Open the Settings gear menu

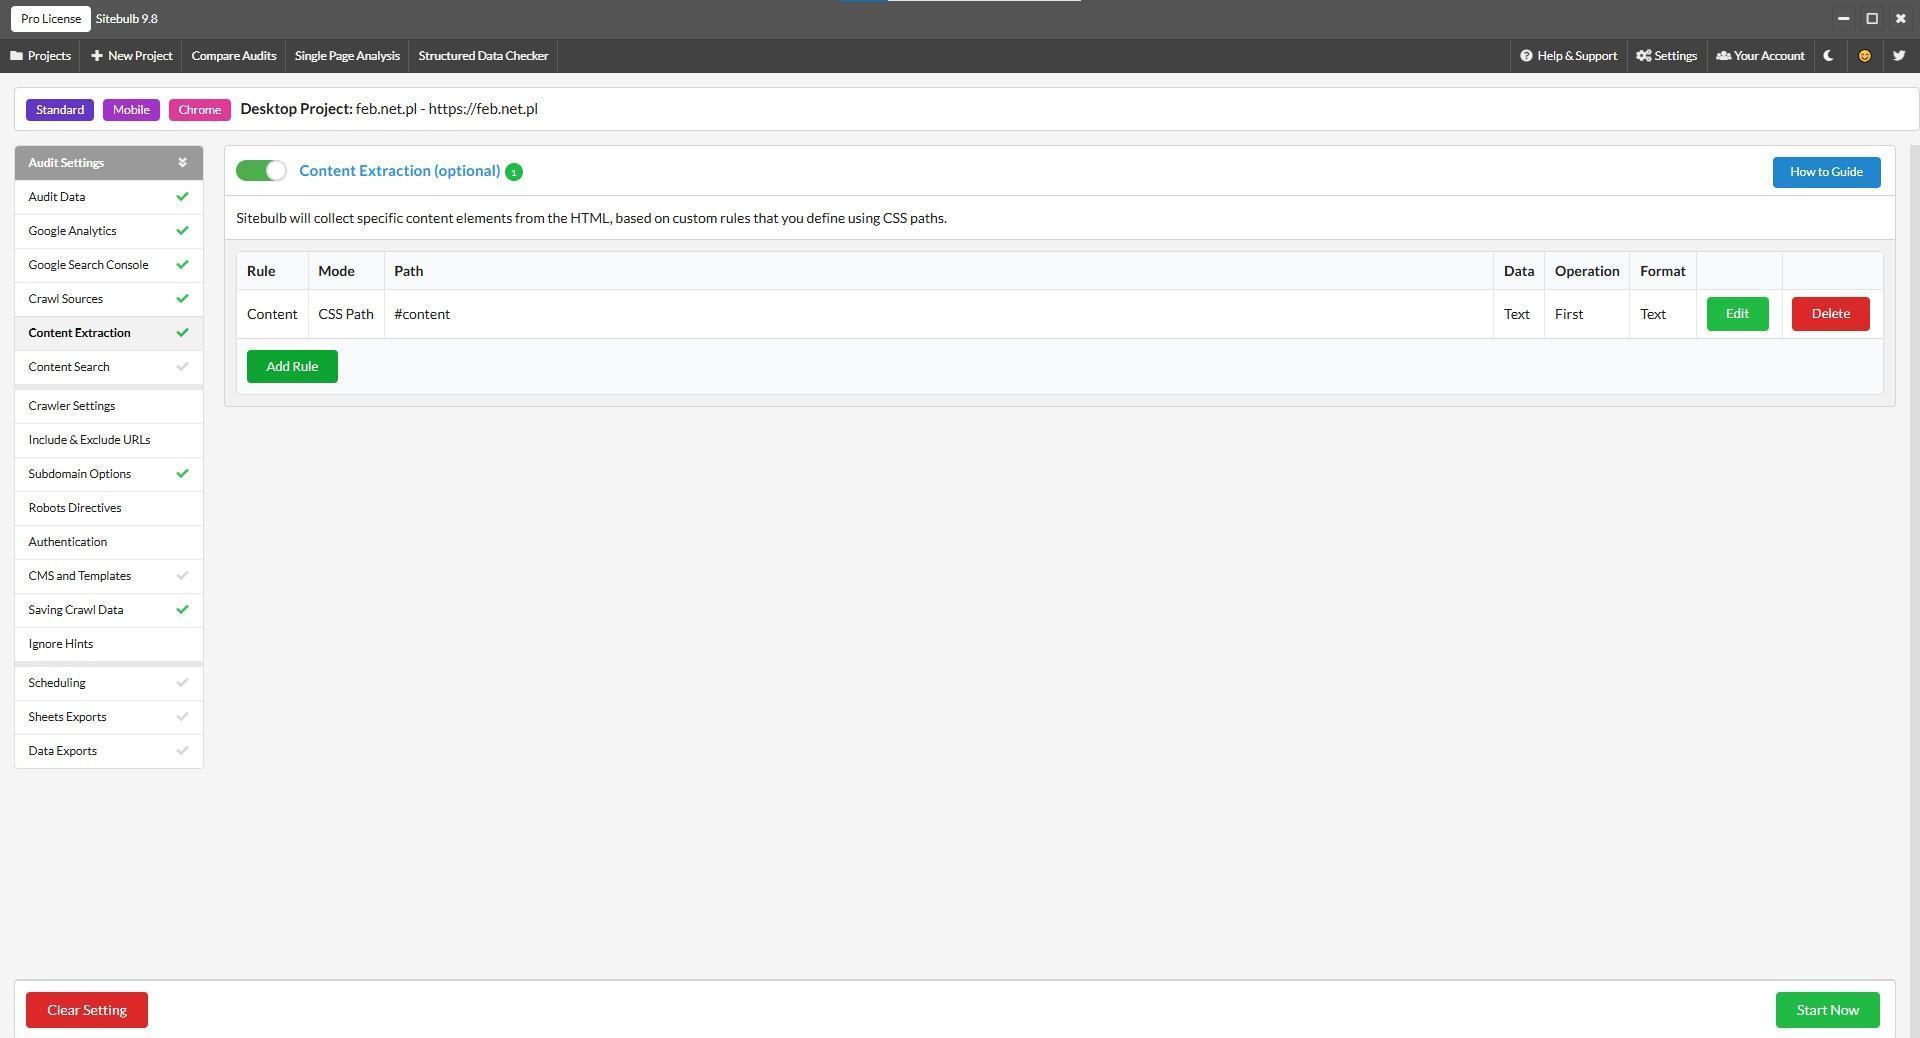(x=1666, y=56)
